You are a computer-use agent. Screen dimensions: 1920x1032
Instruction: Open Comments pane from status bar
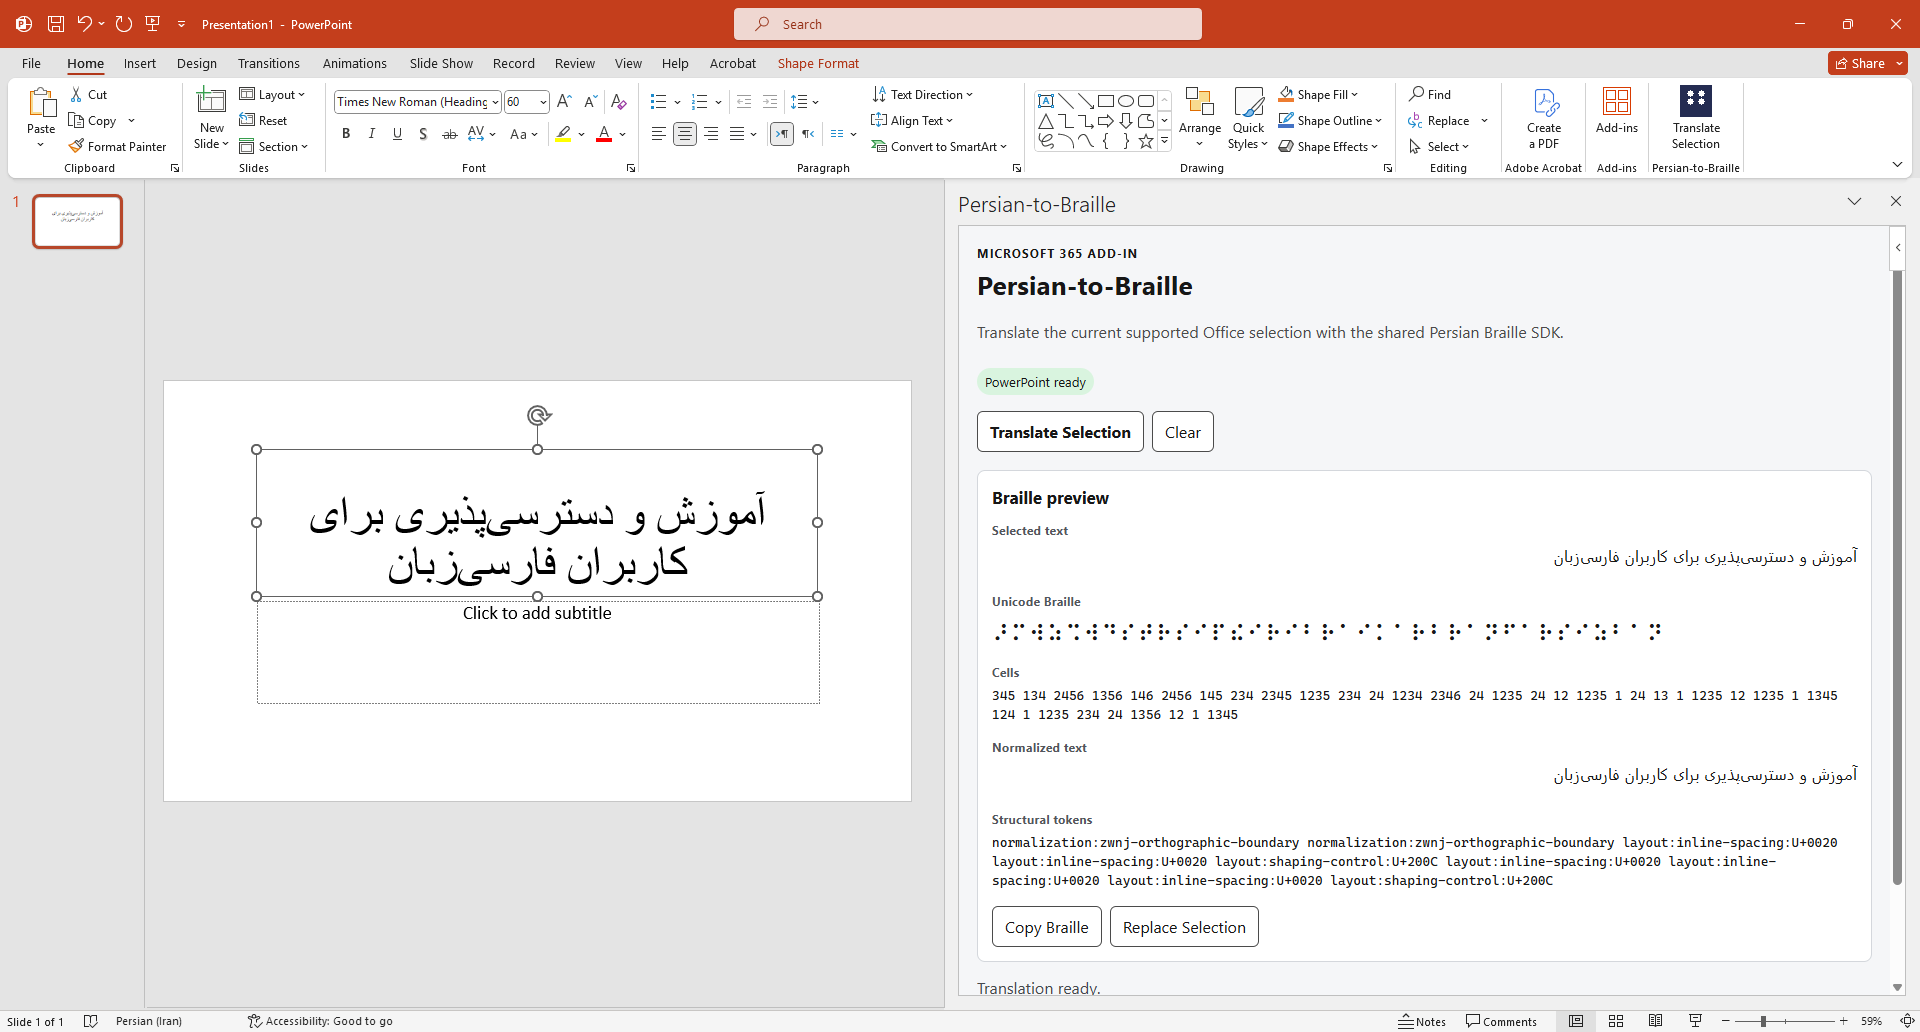1501,1021
